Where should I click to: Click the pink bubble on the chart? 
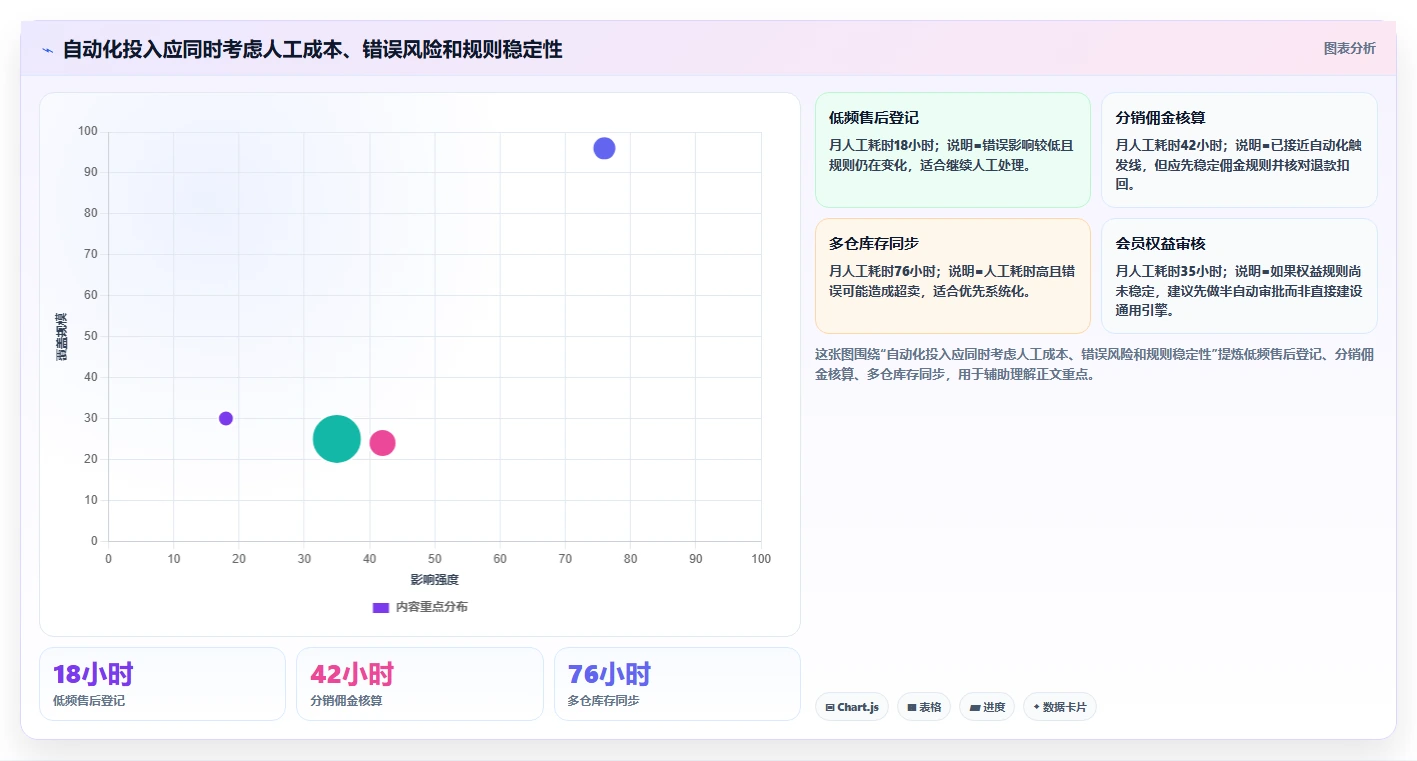pos(382,443)
